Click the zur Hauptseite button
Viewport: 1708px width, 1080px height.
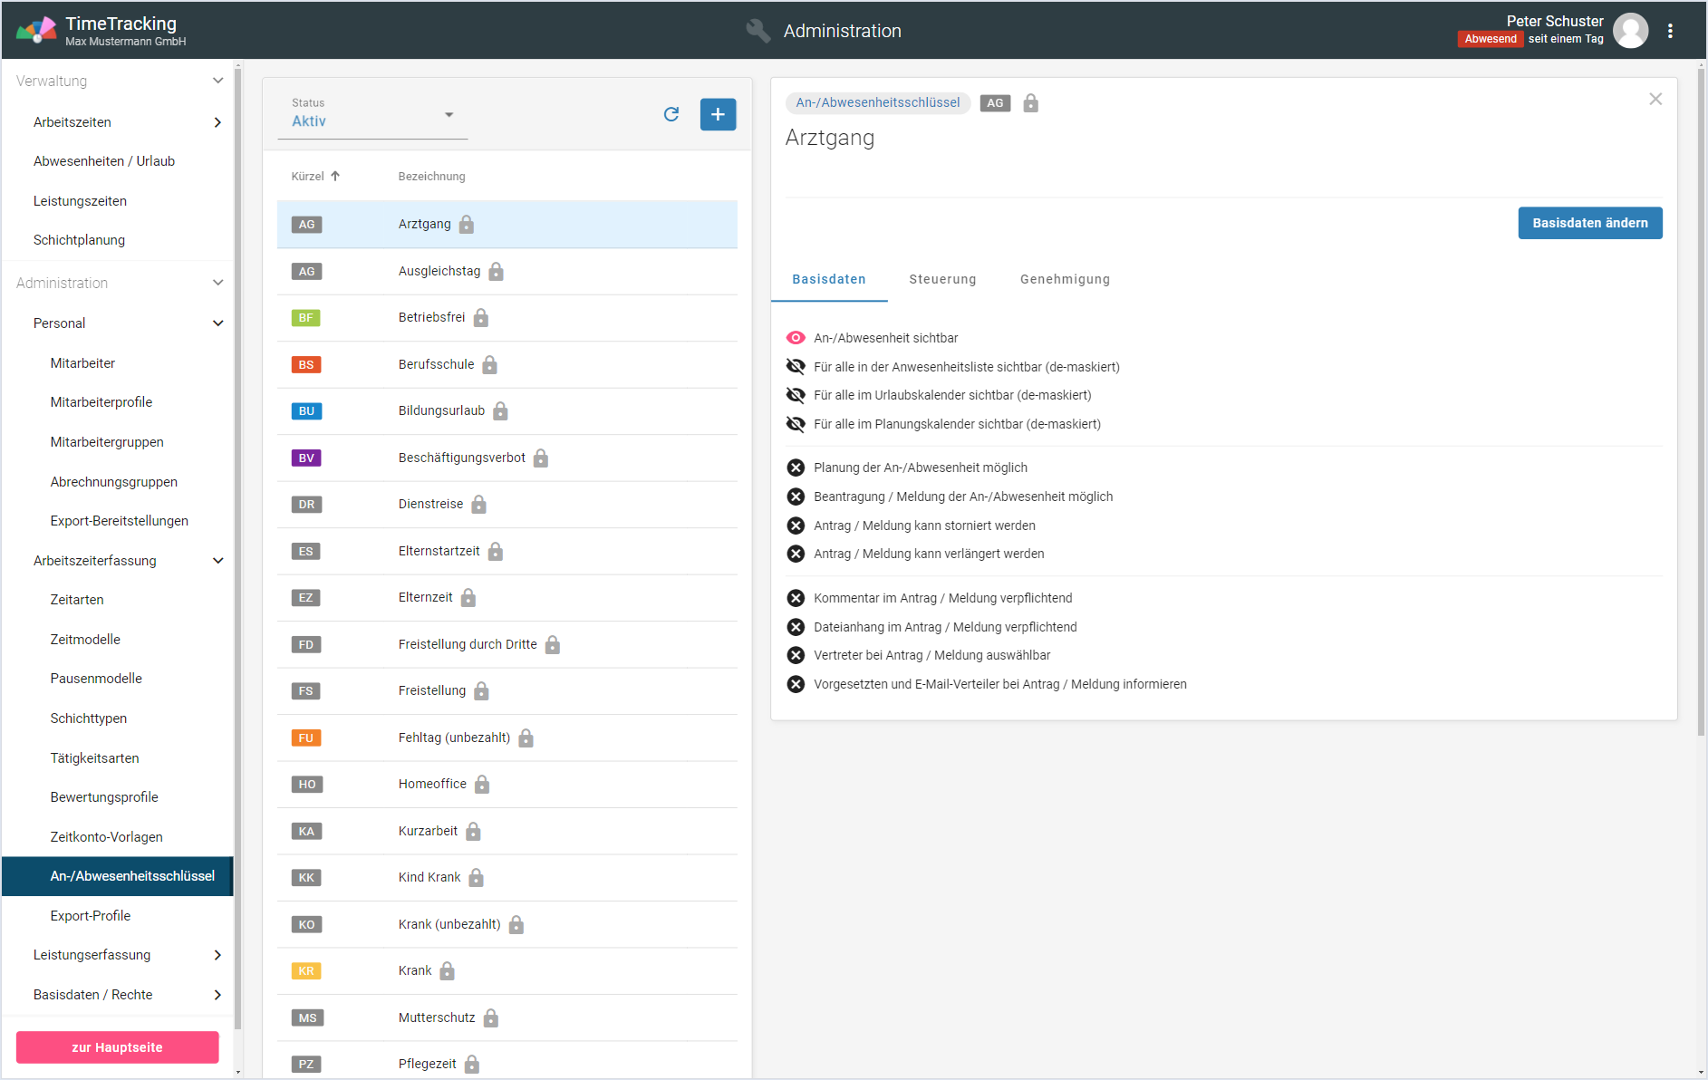(117, 1047)
